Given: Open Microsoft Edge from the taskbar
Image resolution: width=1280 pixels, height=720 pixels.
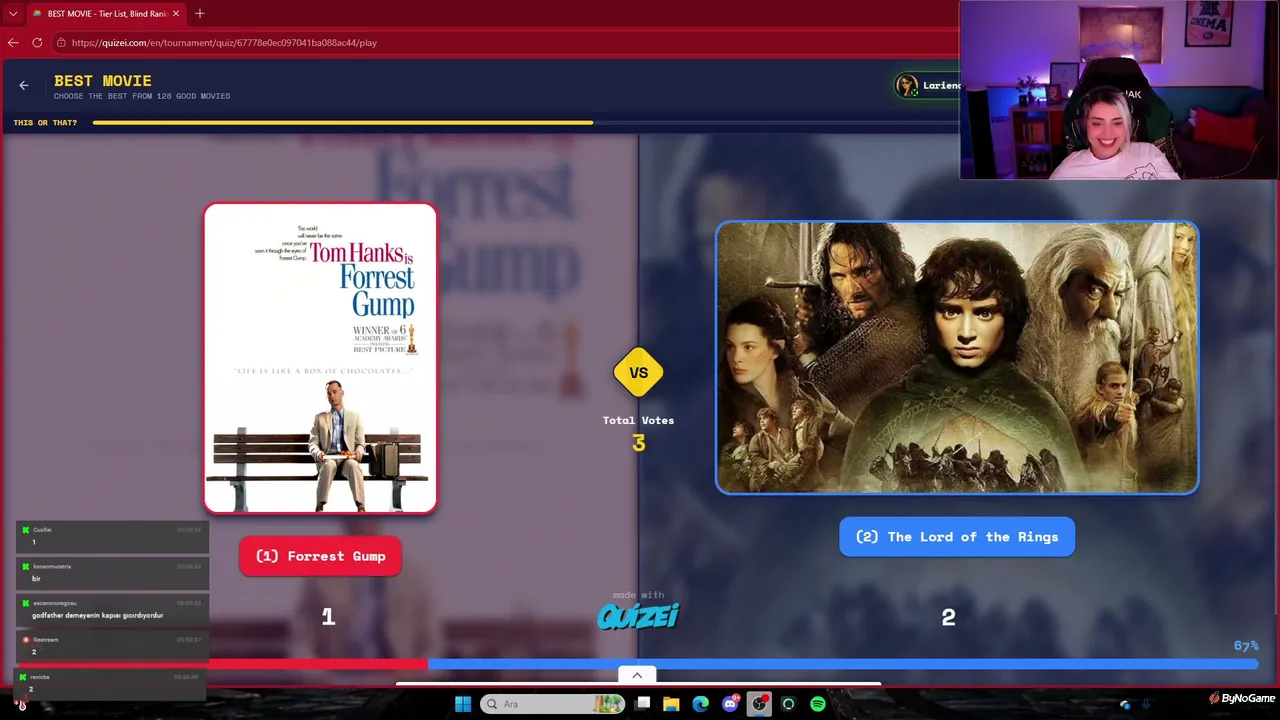Looking at the screenshot, I should click(701, 704).
